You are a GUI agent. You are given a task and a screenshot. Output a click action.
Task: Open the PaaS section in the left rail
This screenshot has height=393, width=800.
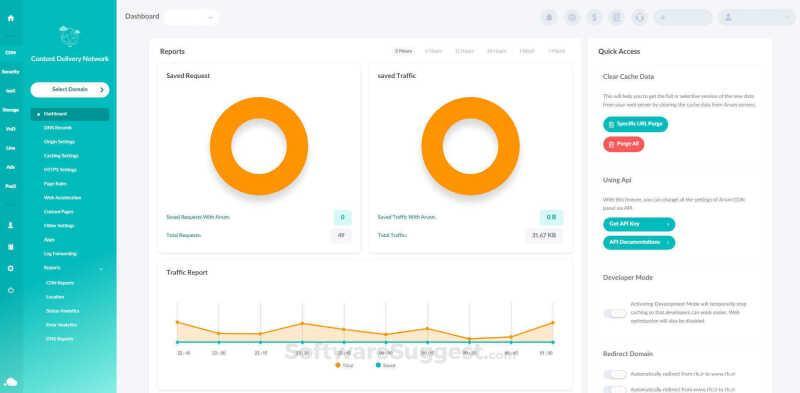tap(11, 186)
